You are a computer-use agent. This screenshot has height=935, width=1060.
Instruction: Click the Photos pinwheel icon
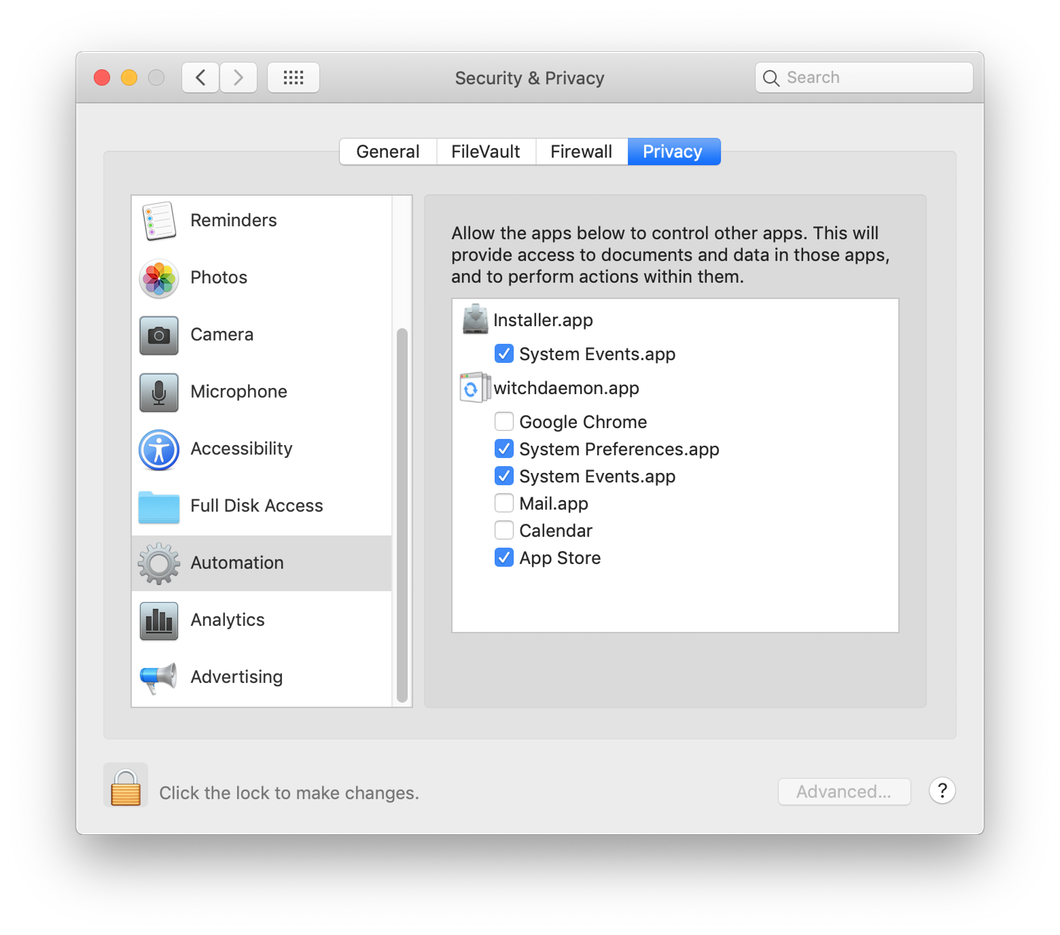pyautogui.click(x=159, y=278)
